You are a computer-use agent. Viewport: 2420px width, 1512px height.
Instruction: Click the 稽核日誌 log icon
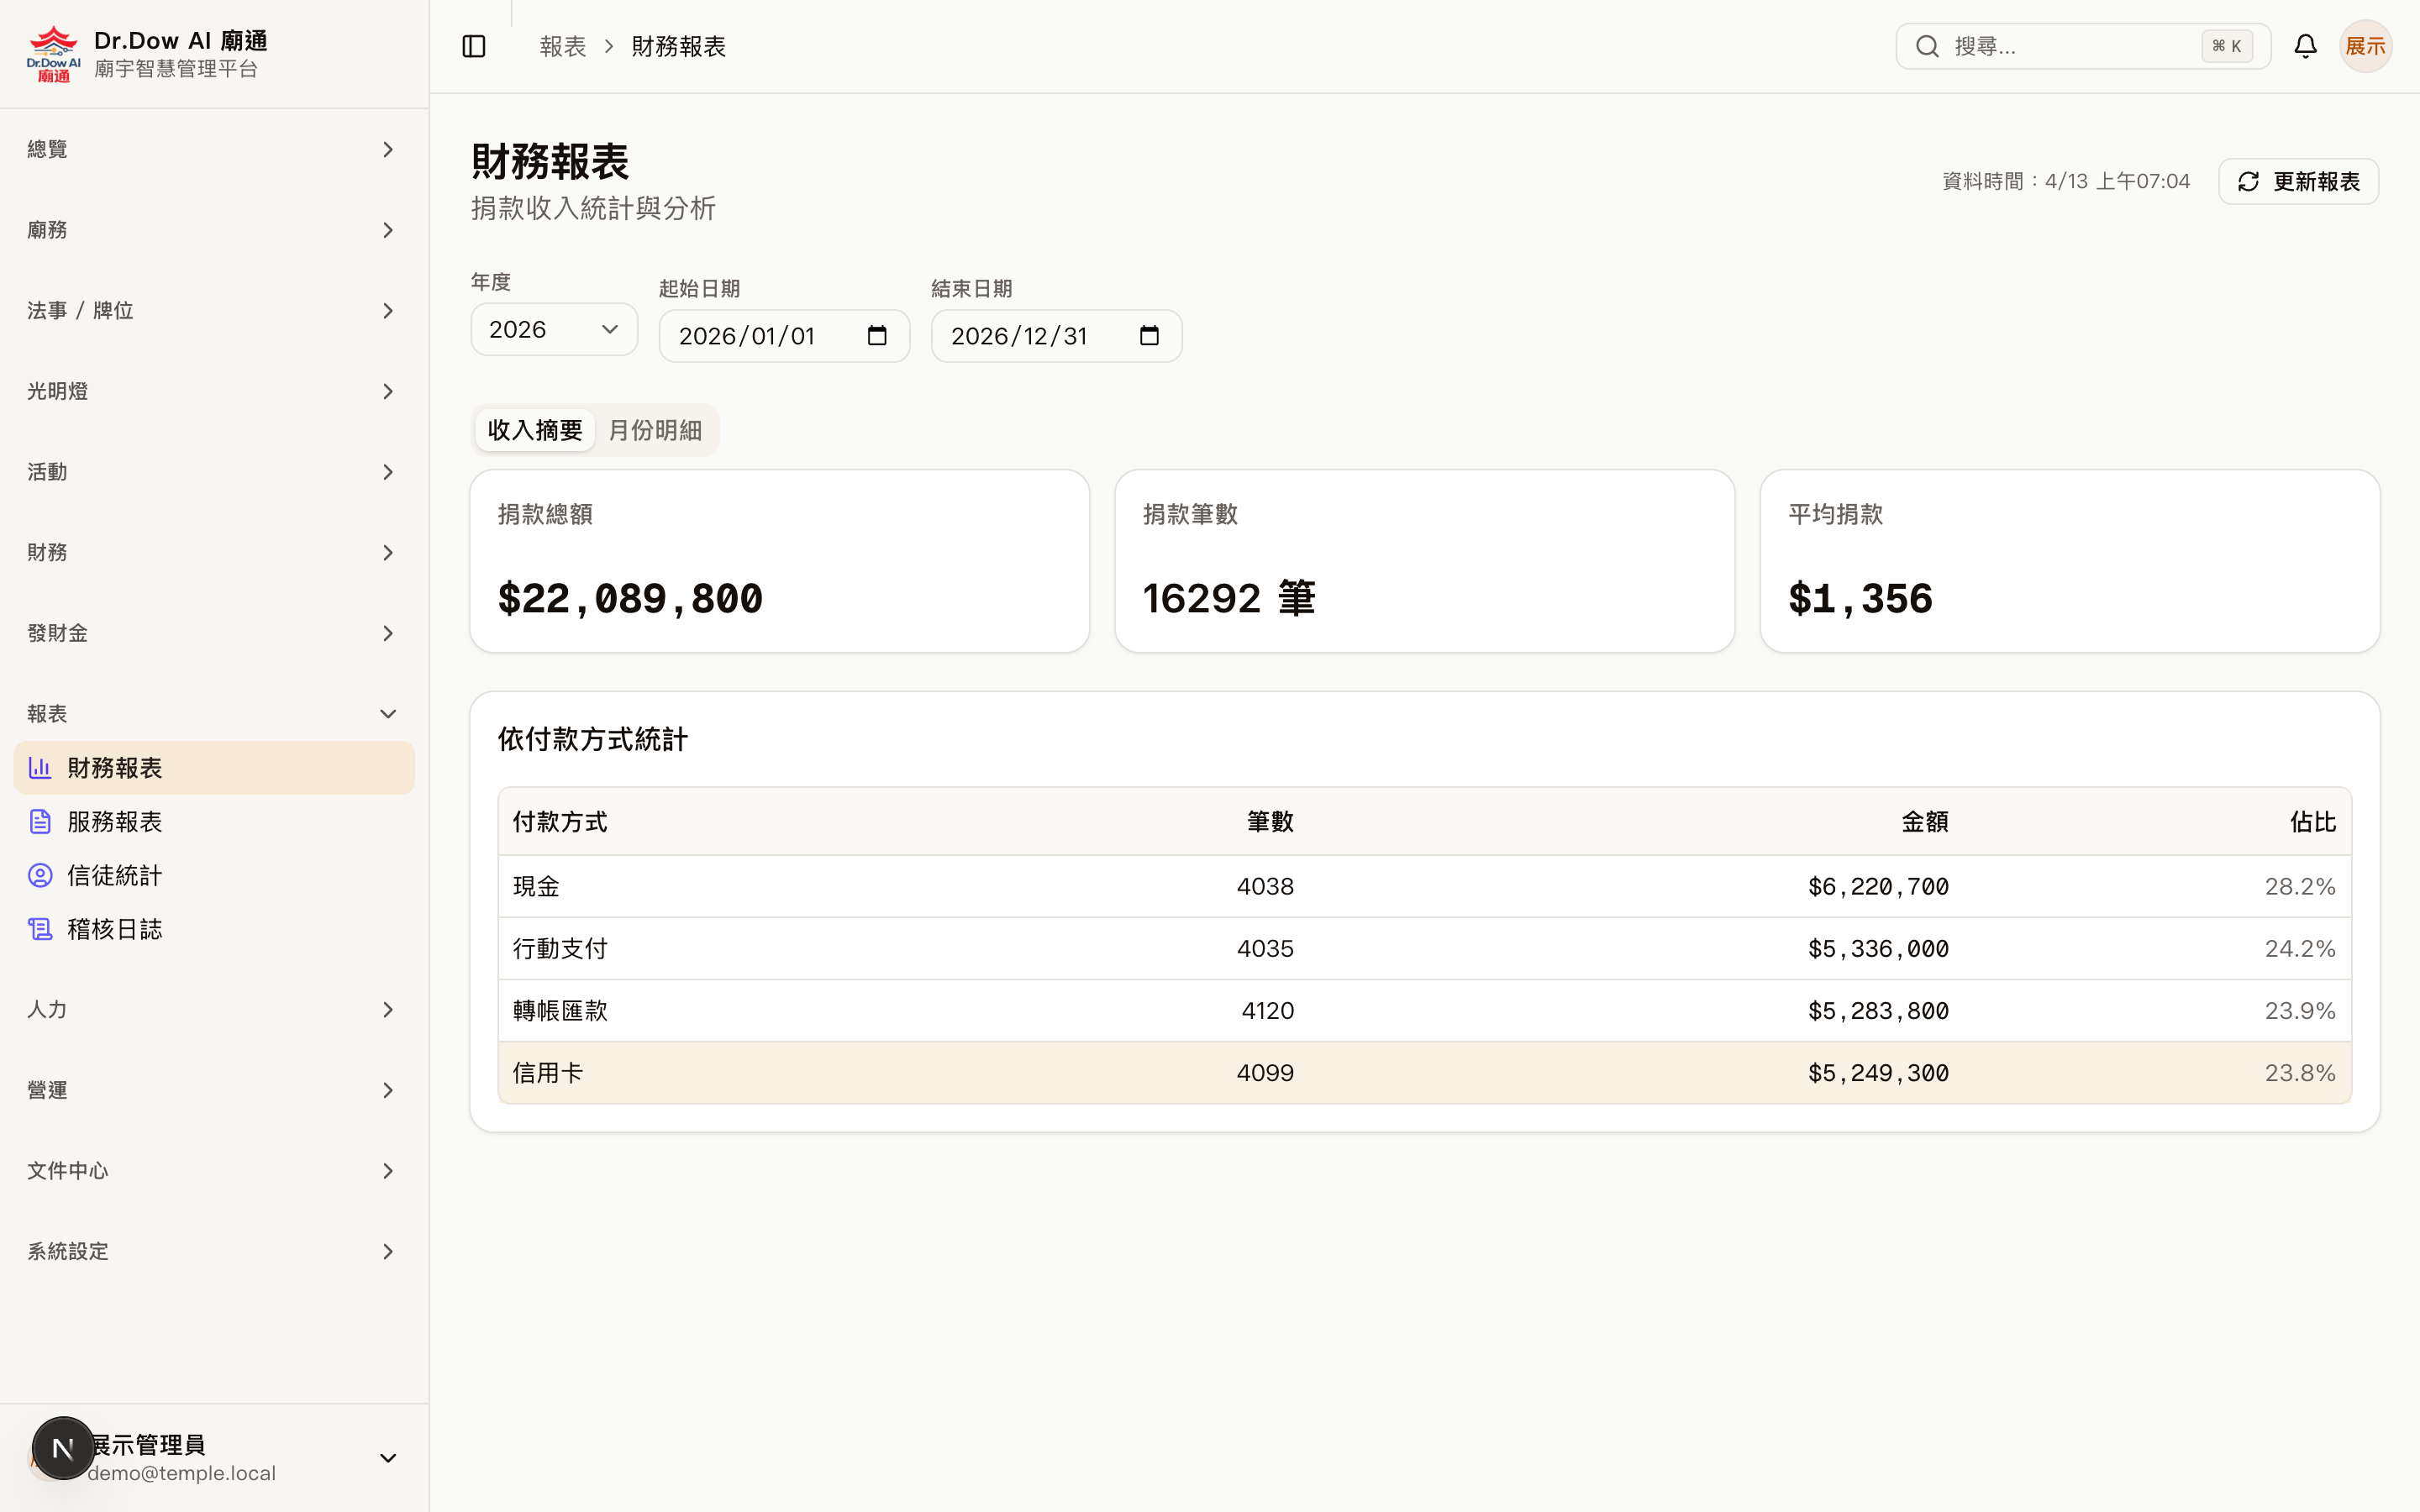click(x=40, y=928)
